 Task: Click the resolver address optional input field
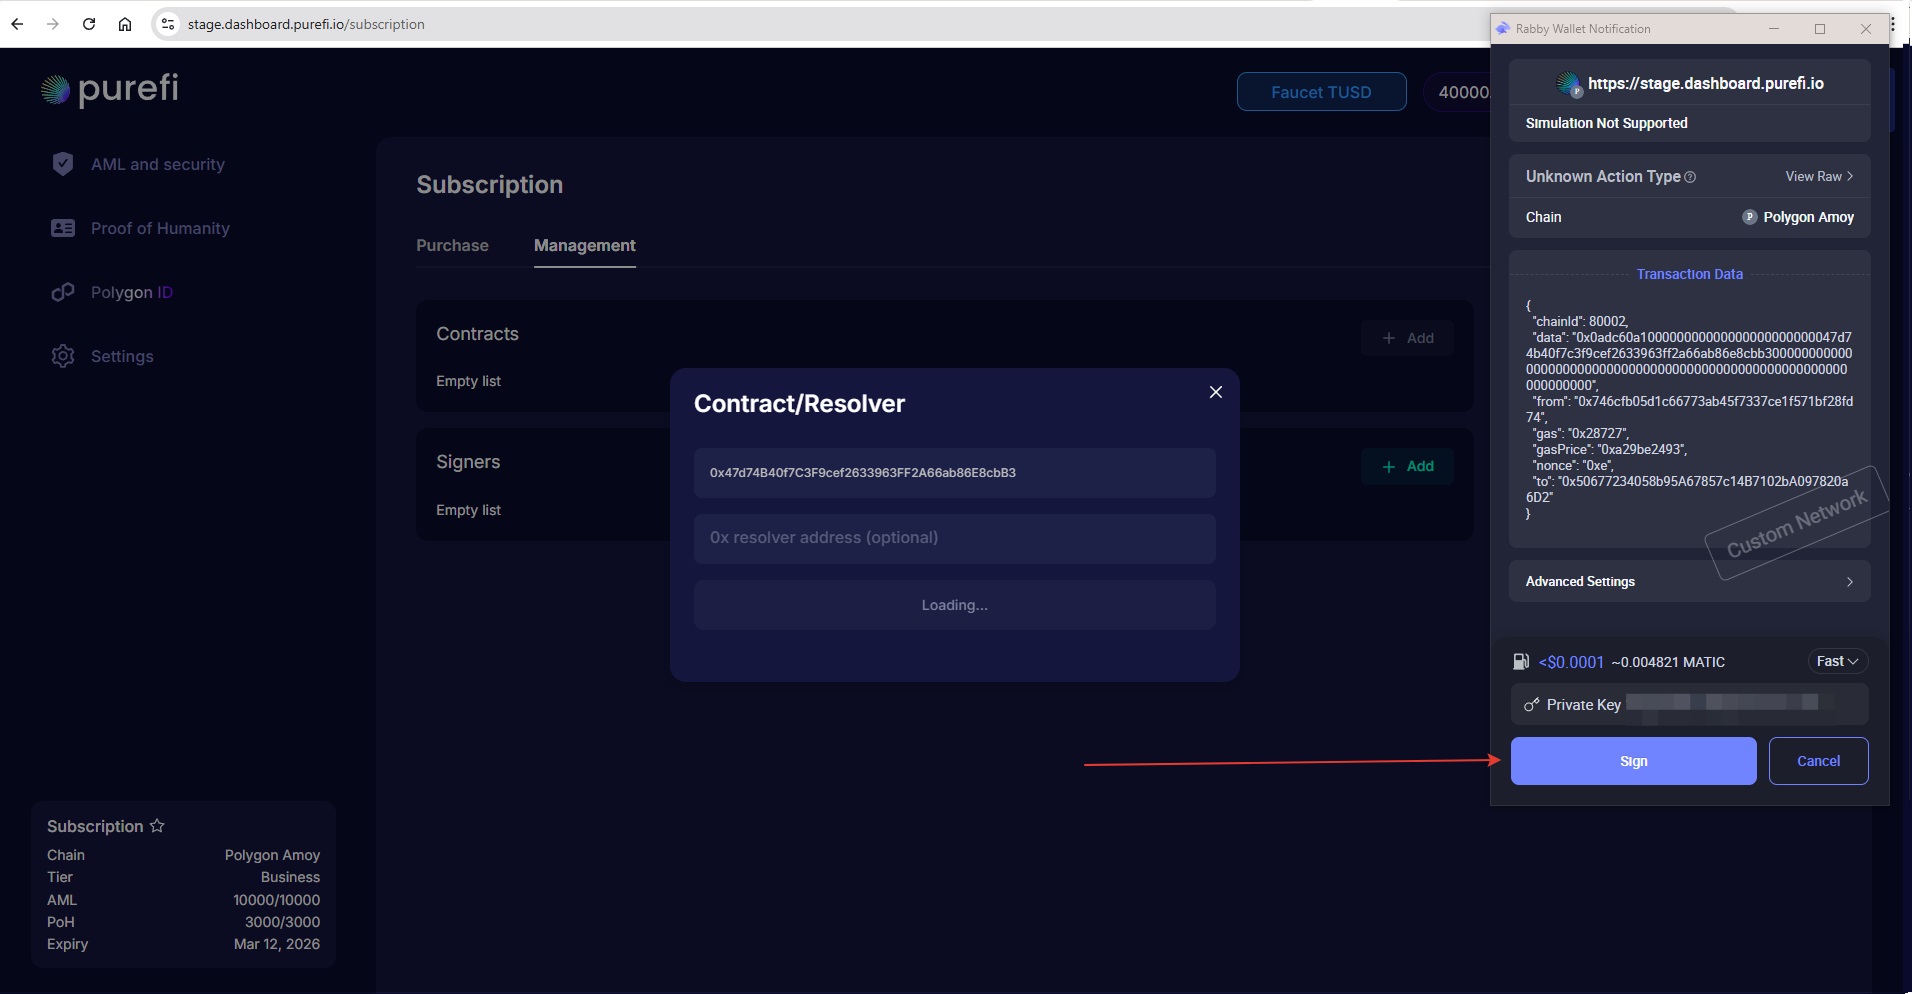[954, 538]
